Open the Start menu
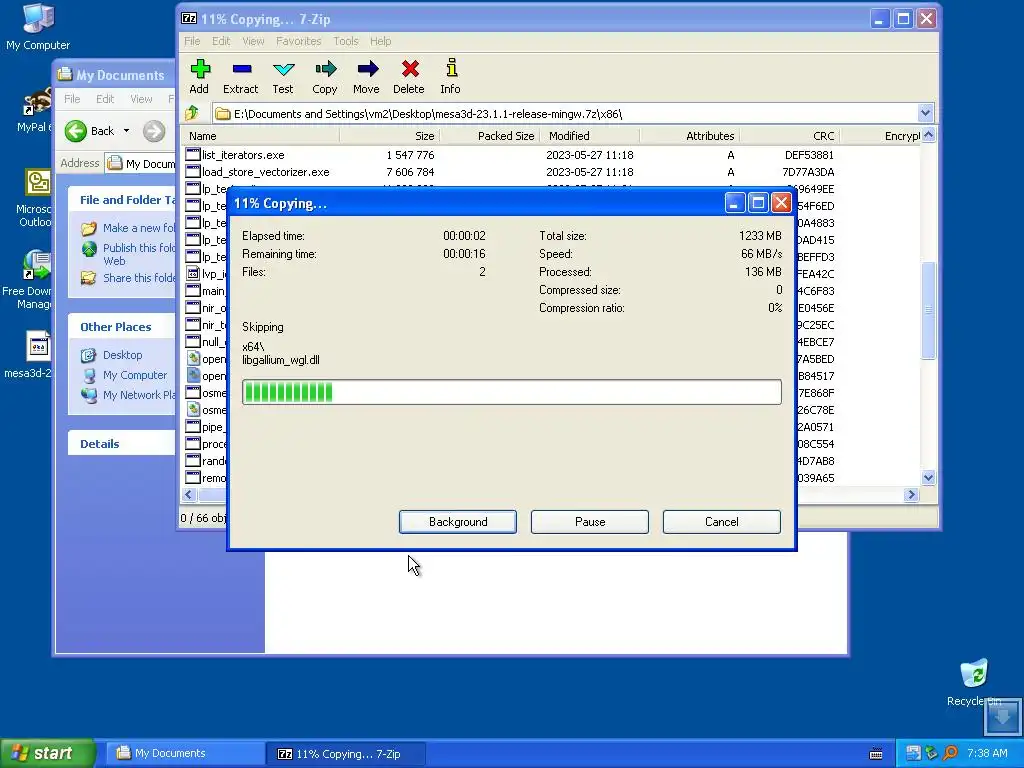Image resolution: width=1024 pixels, height=768 pixels. [47, 753]
